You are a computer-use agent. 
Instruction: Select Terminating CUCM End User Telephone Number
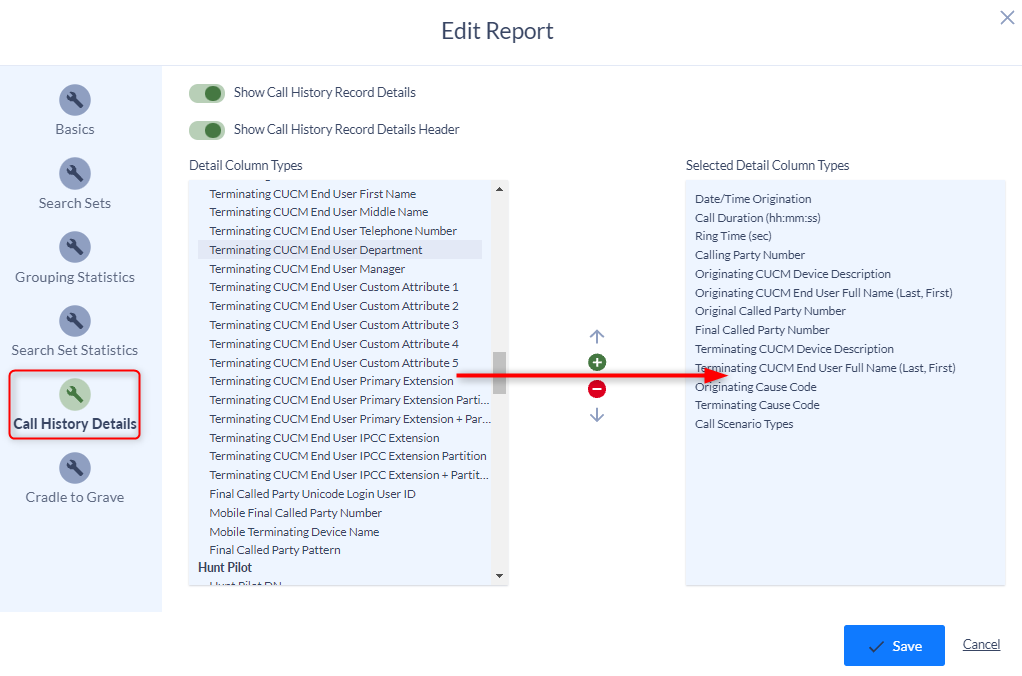click(333, 231)
